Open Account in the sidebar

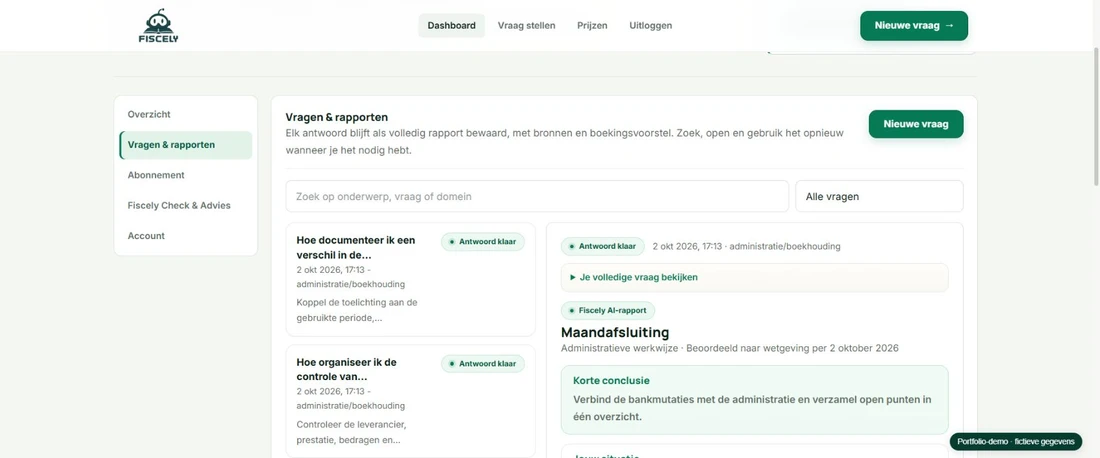(x=186, y=236)
